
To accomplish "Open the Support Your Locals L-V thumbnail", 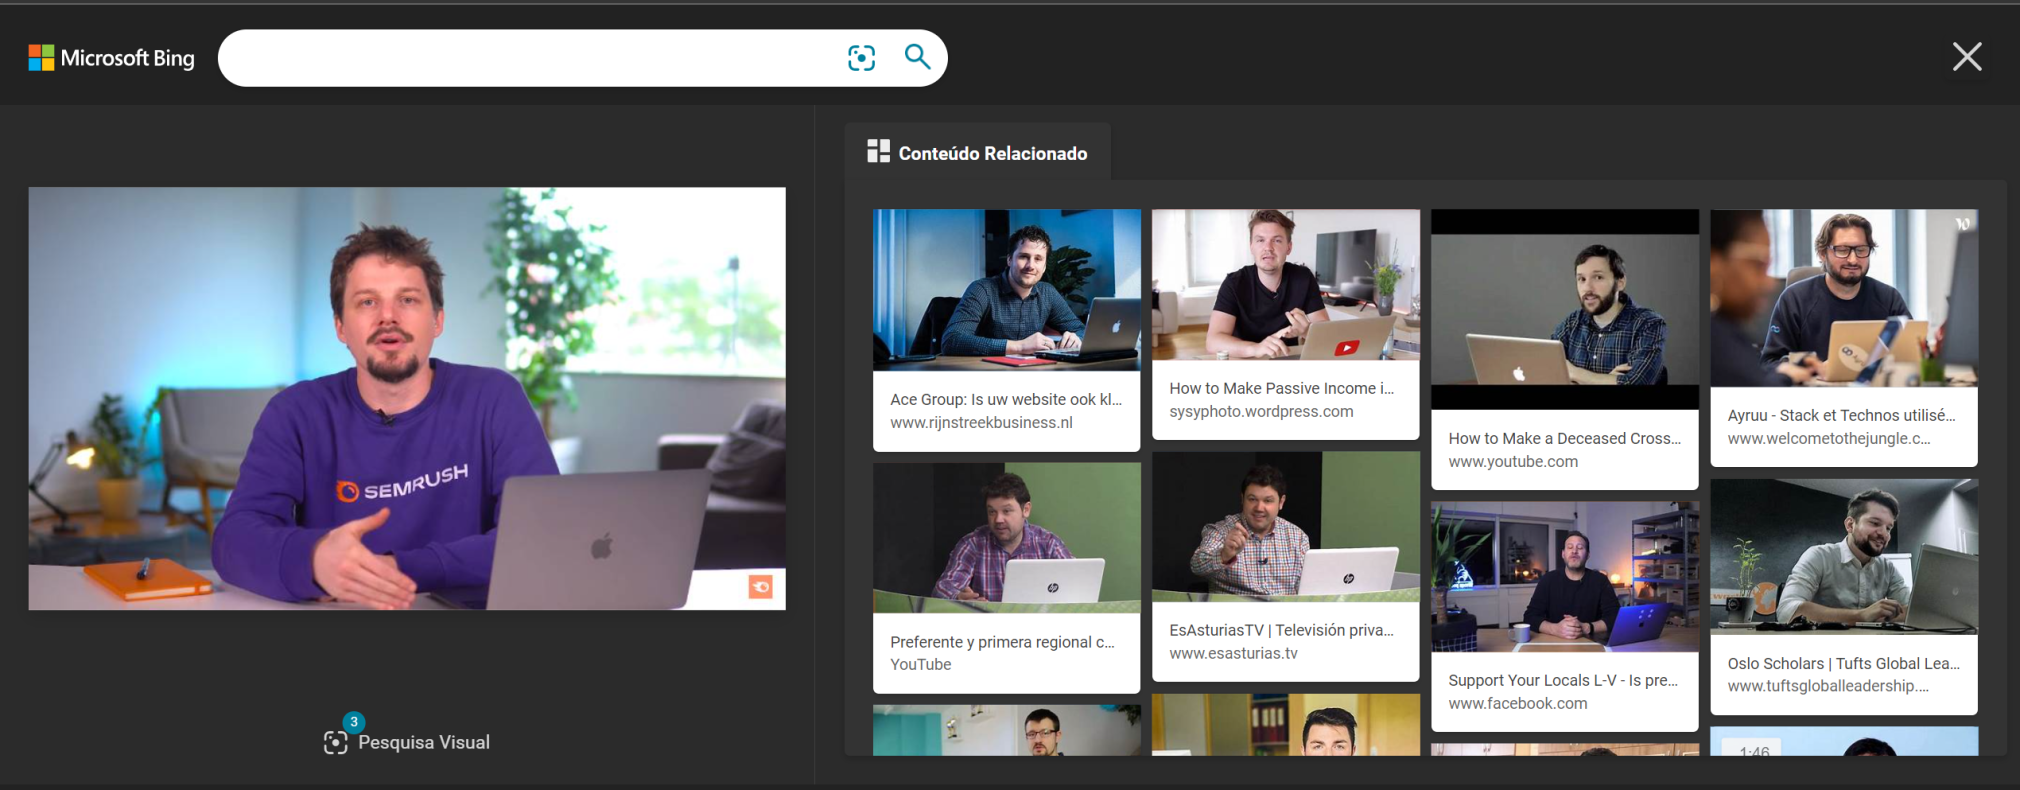I will tap(1564, 577).
